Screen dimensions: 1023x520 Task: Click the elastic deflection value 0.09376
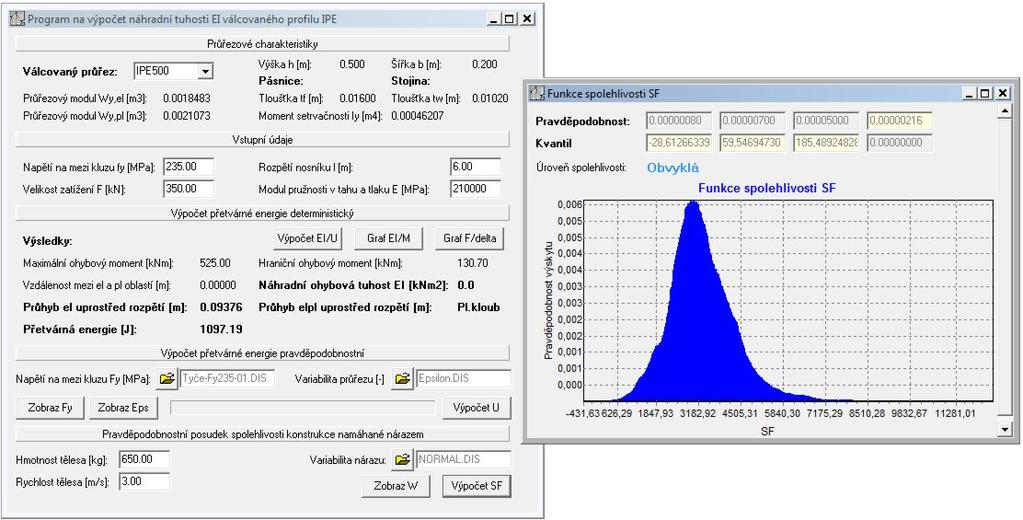pos(221,307)
